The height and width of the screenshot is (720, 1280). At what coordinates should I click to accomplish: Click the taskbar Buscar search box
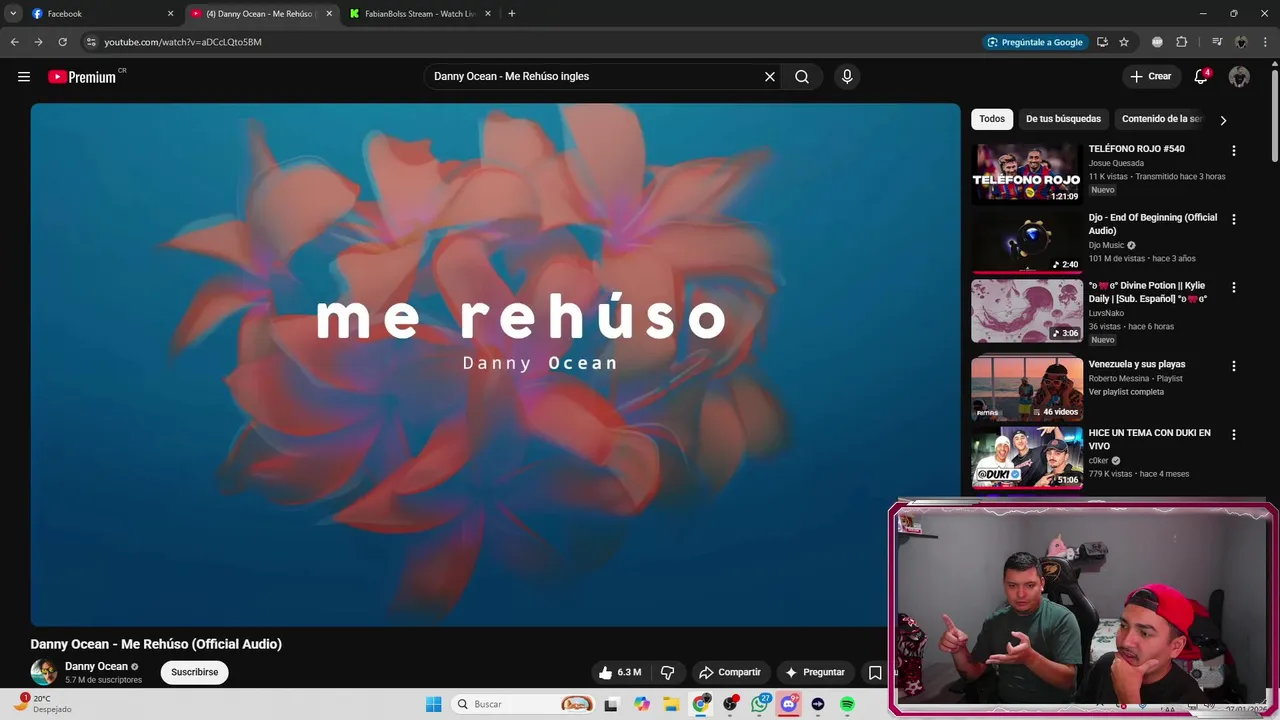(525, 704)
